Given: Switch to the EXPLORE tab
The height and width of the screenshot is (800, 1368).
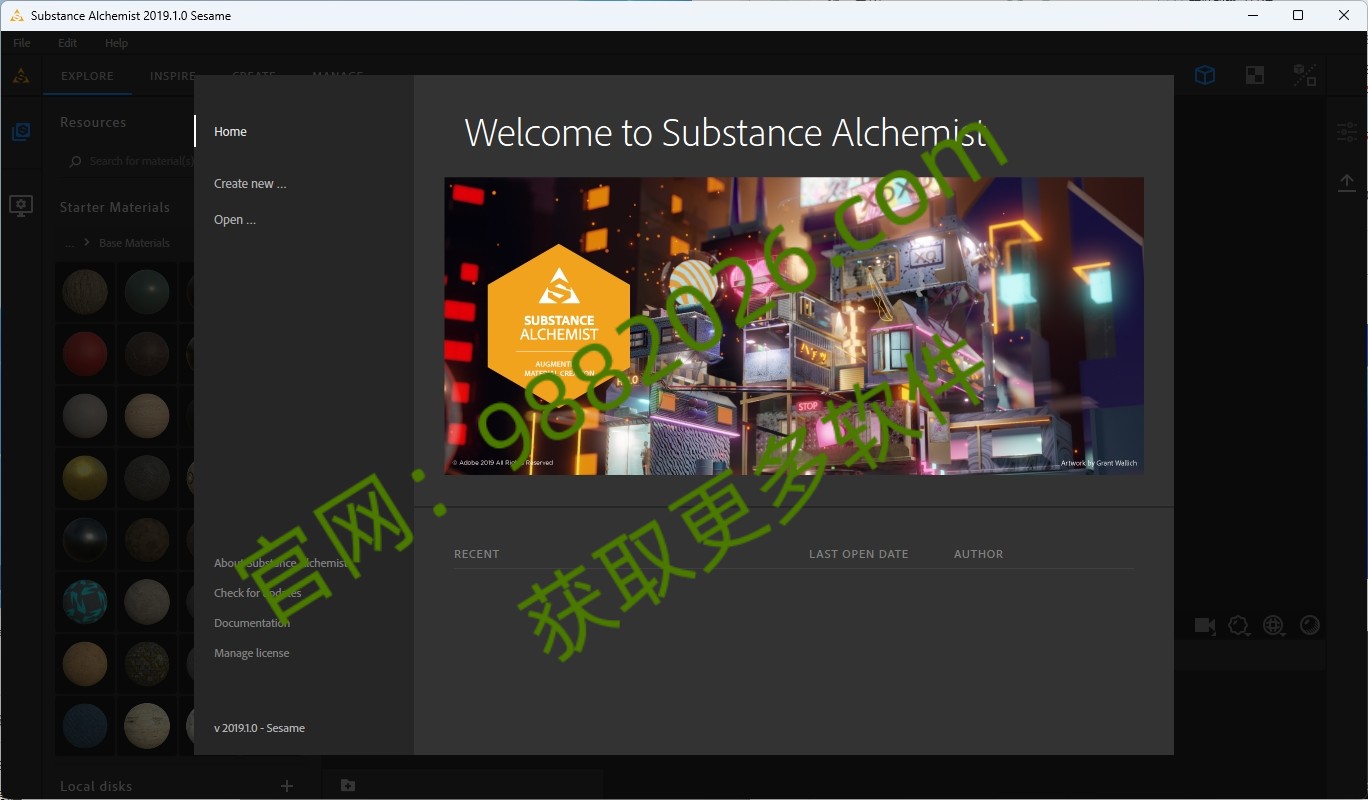Looking at the screenshot, I should pos(87,76).
